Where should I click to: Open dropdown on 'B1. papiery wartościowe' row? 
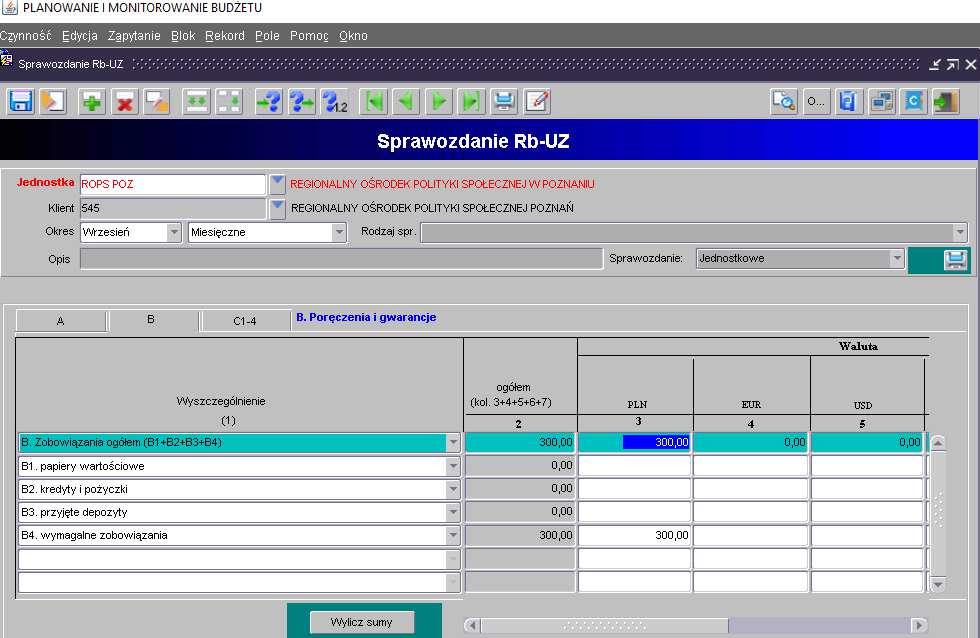453,466
